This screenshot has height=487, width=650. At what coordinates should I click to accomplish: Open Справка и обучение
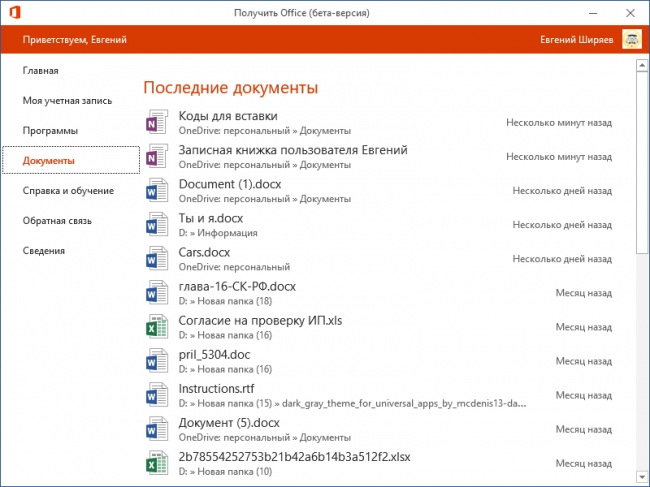68,191
